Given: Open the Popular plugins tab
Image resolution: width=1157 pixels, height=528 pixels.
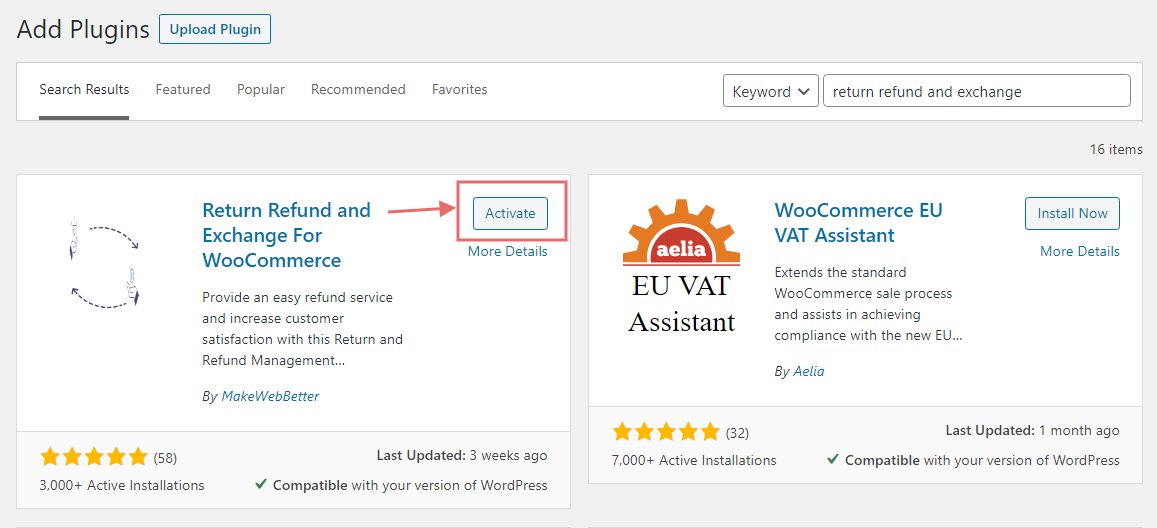Looking at the screenshot, I should click(x=260, y=89).
